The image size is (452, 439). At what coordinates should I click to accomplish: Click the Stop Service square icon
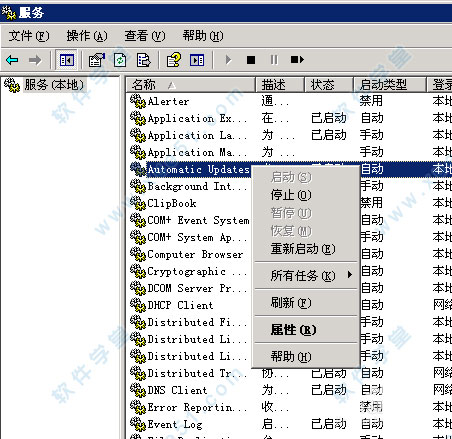coord(251,60)
